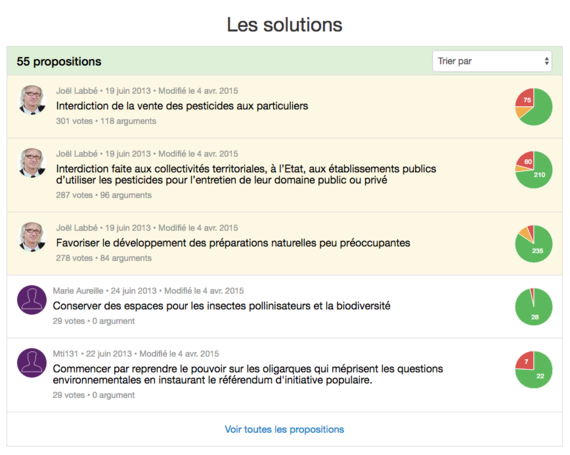Click Joël Labbé's avatar on the first proposal

32,100
